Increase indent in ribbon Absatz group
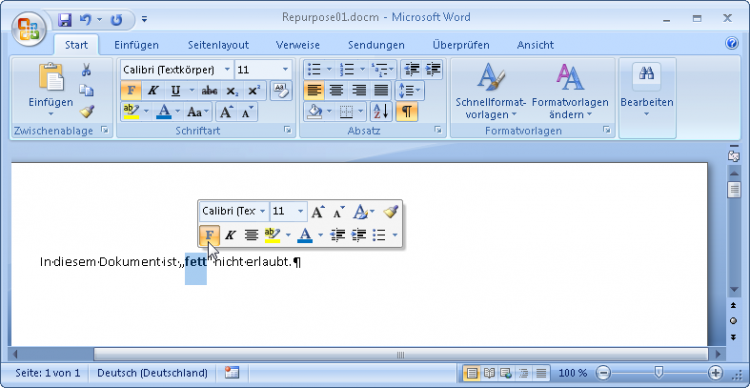 (x=433, y=70)
